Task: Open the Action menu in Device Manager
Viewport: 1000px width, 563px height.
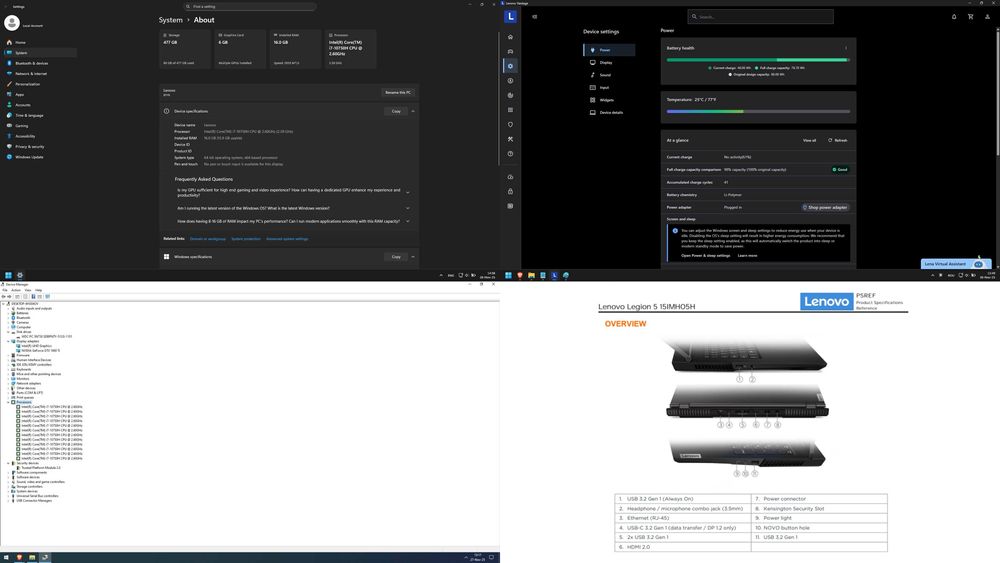Action: click(16, 290)
